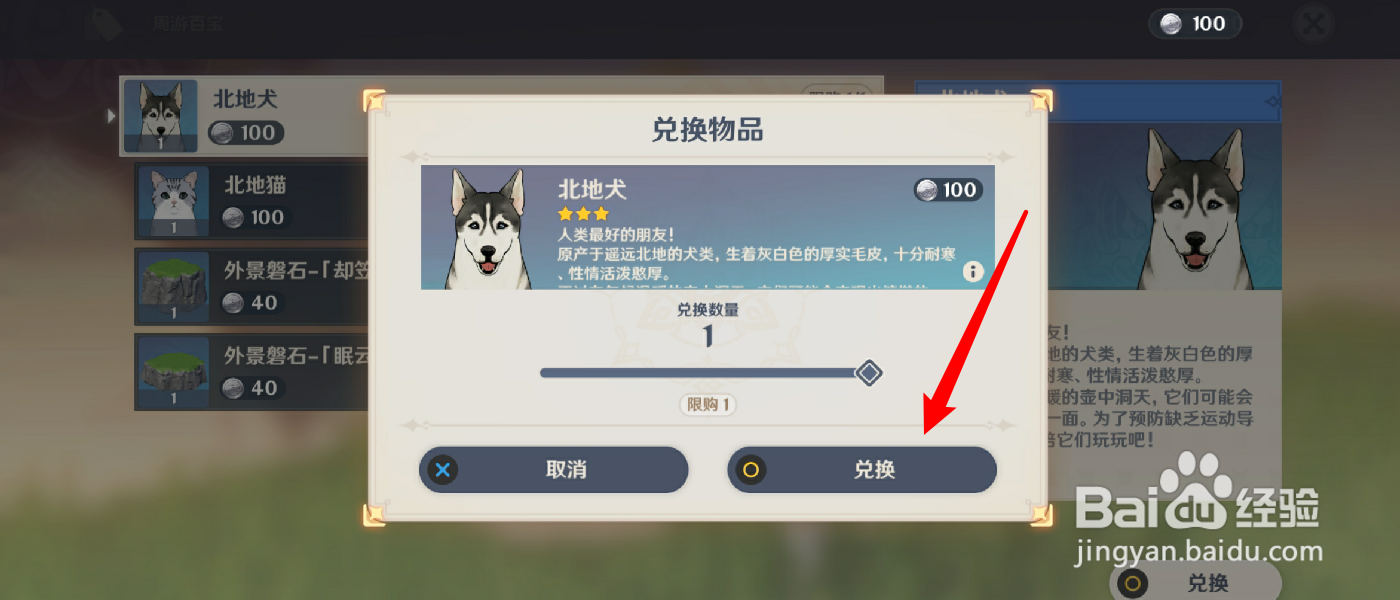The image size is (1400, 600).
Task: Click the circle icon on 兑换 button
Action: point(751,469)
